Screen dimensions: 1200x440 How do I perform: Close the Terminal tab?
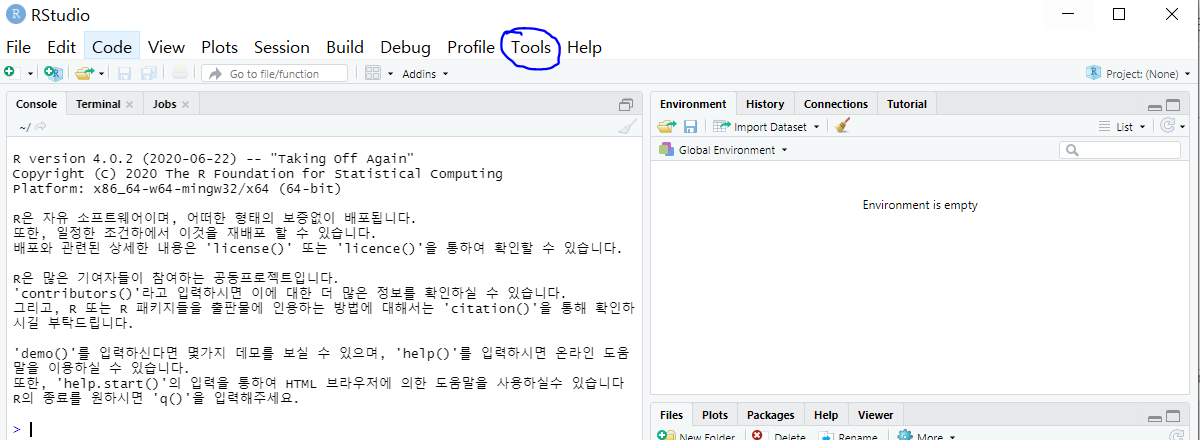(x=129, y=105)
